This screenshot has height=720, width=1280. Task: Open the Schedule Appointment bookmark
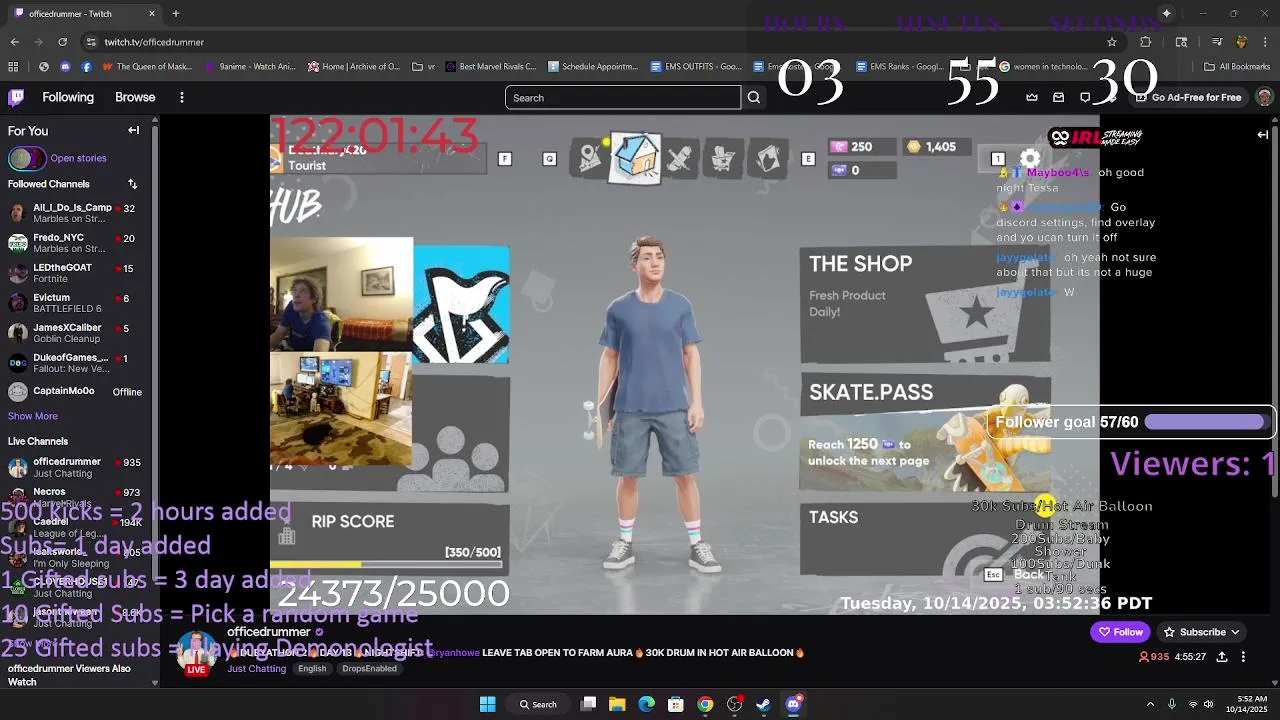tap(593, 67)
